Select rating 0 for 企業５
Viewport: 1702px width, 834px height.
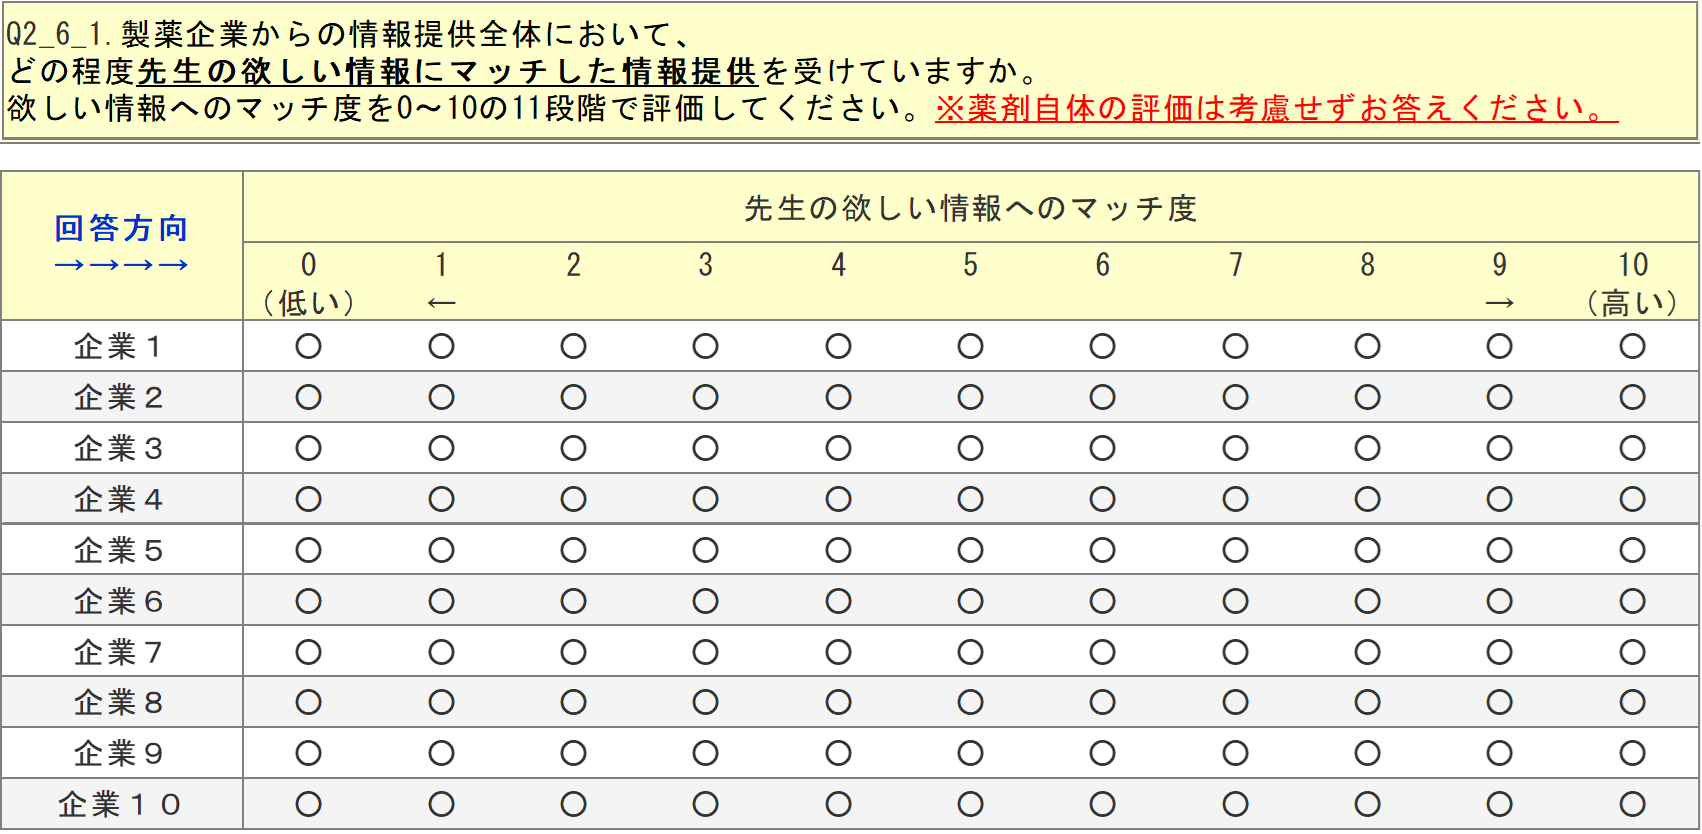[x=308, y=550]
